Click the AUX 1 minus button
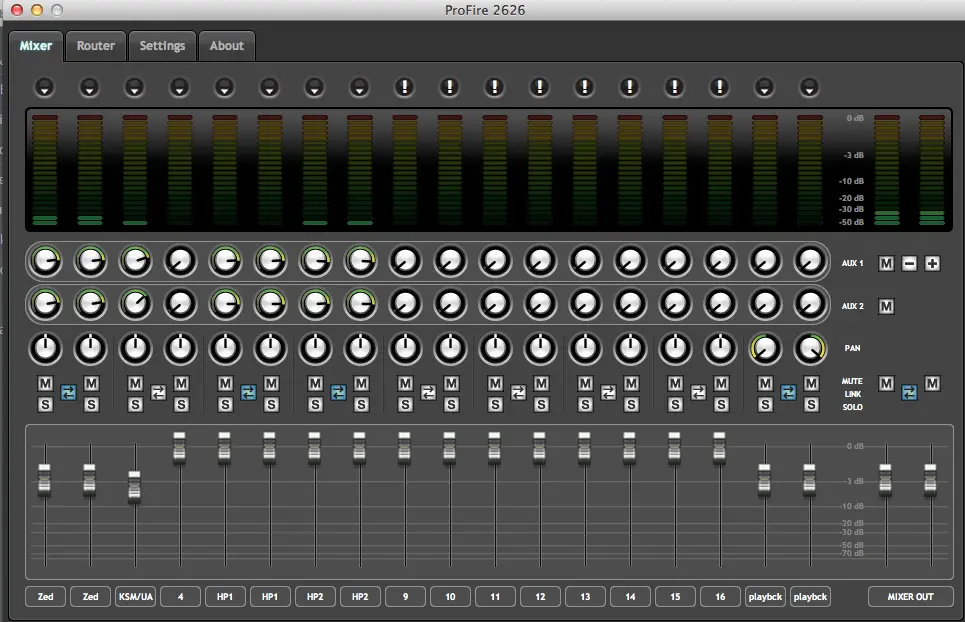 tap(909, 264)
